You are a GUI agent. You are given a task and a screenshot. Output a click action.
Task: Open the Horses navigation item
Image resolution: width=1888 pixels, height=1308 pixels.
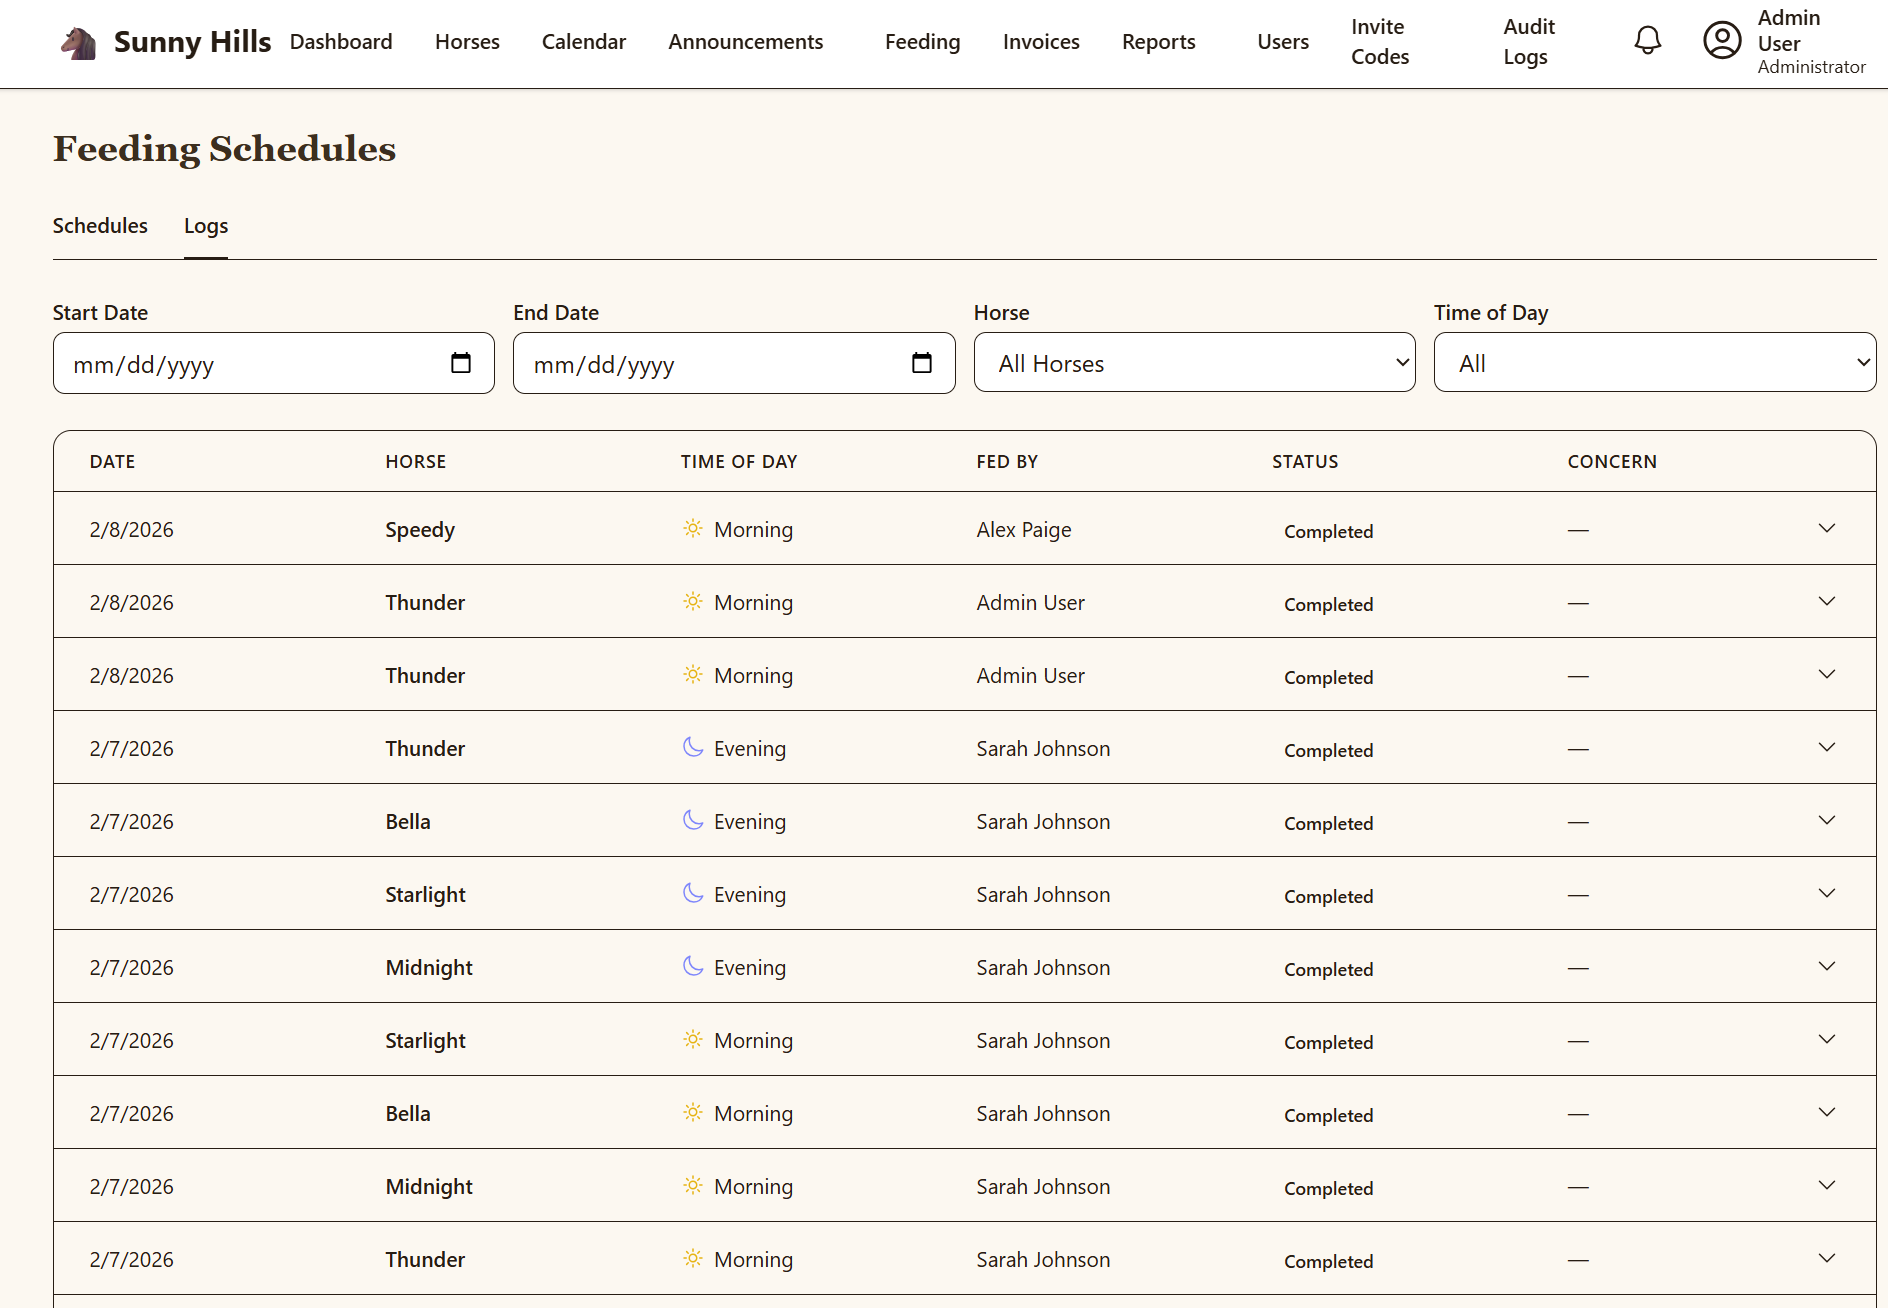click(x=467, y=42)
